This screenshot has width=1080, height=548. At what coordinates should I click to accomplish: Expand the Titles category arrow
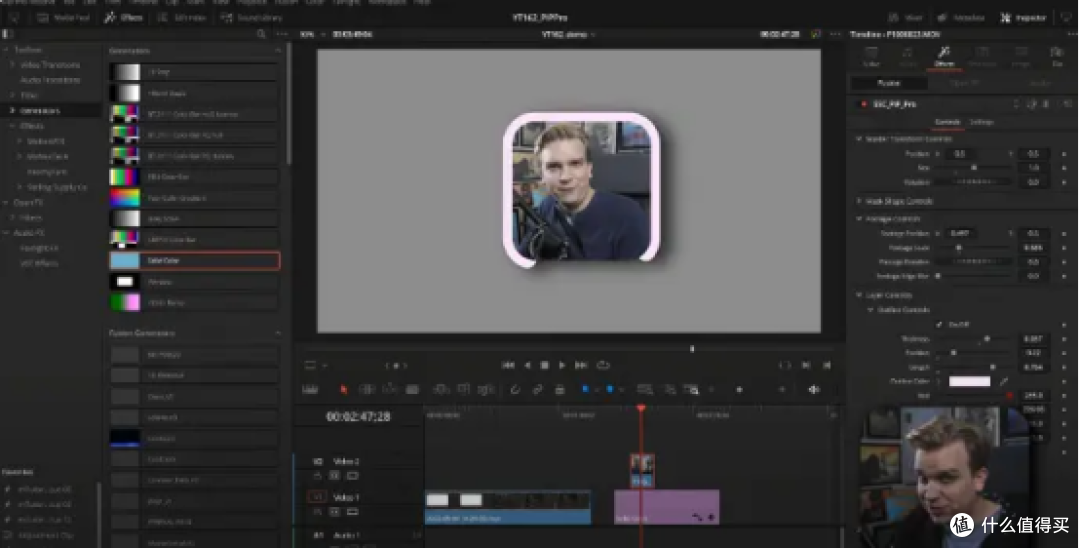pyautogui.click(x=12, y=95)
